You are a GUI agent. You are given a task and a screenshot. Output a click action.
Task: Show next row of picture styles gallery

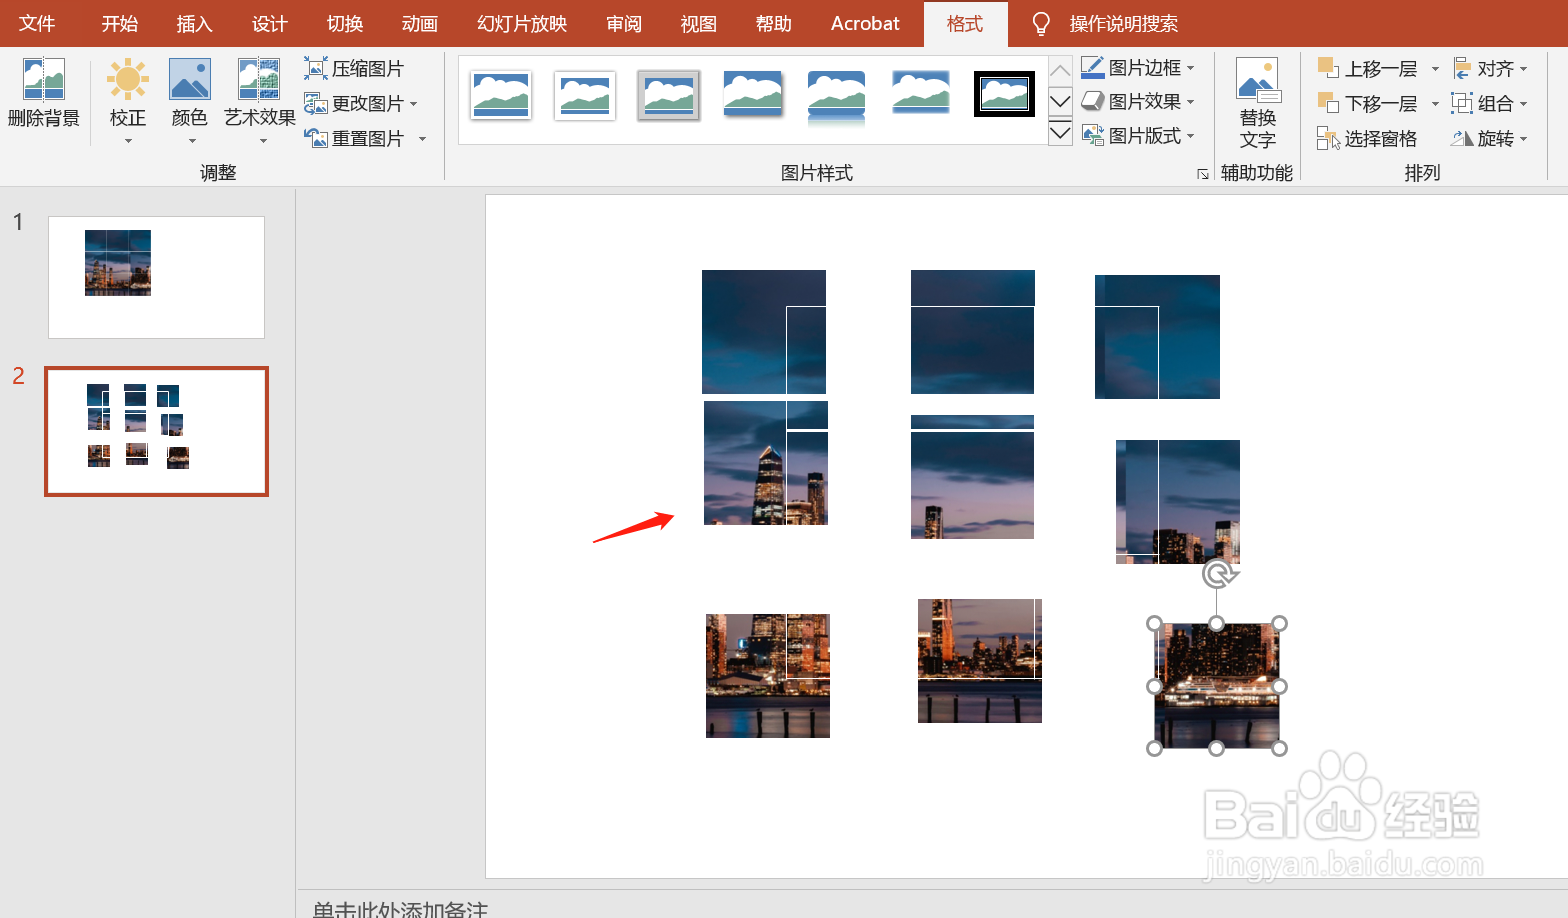click(1060, 101)
